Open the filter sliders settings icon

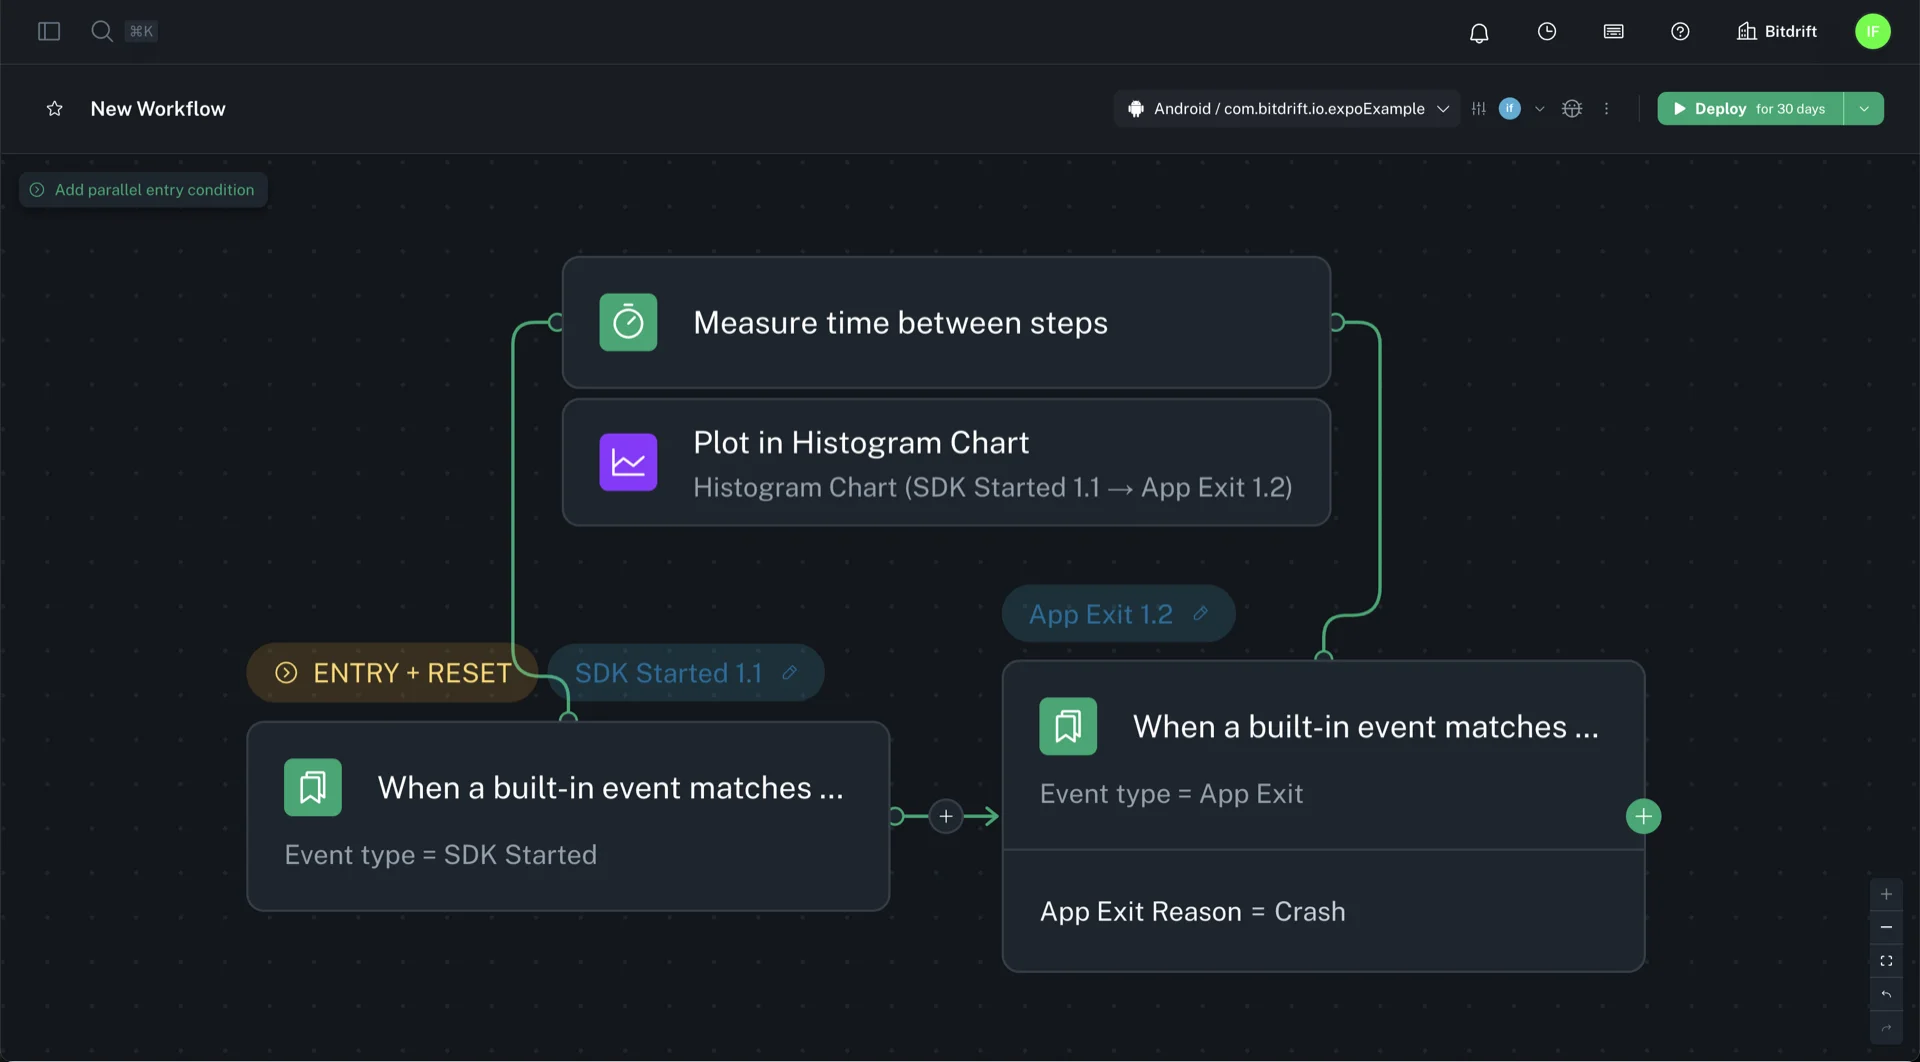(x=1479, y=109)
